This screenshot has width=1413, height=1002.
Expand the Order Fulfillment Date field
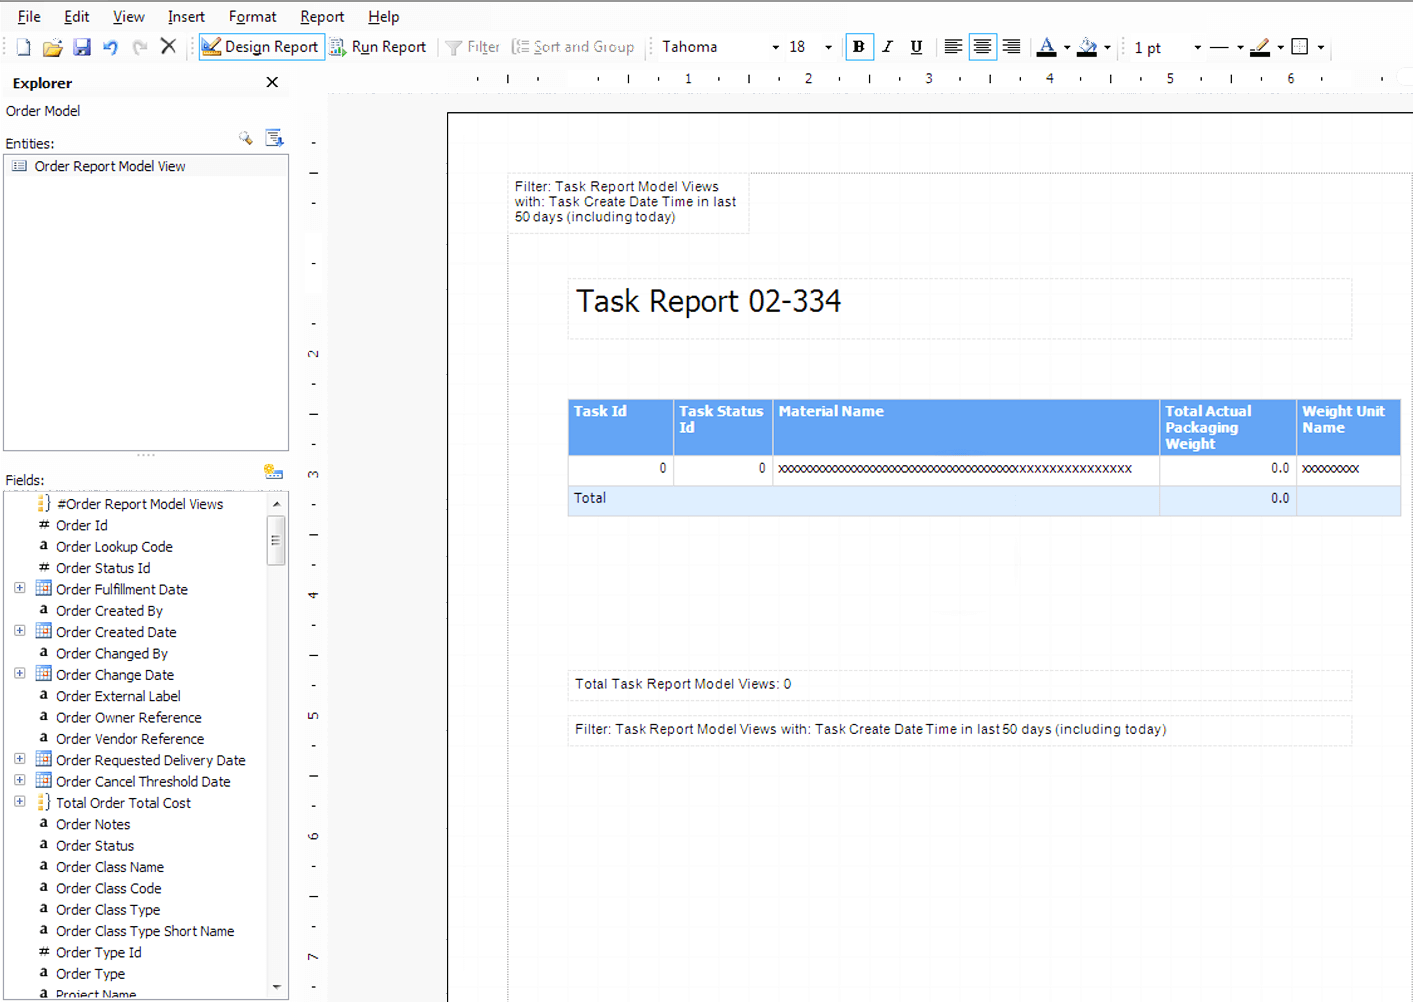click(x=19, y=589)
